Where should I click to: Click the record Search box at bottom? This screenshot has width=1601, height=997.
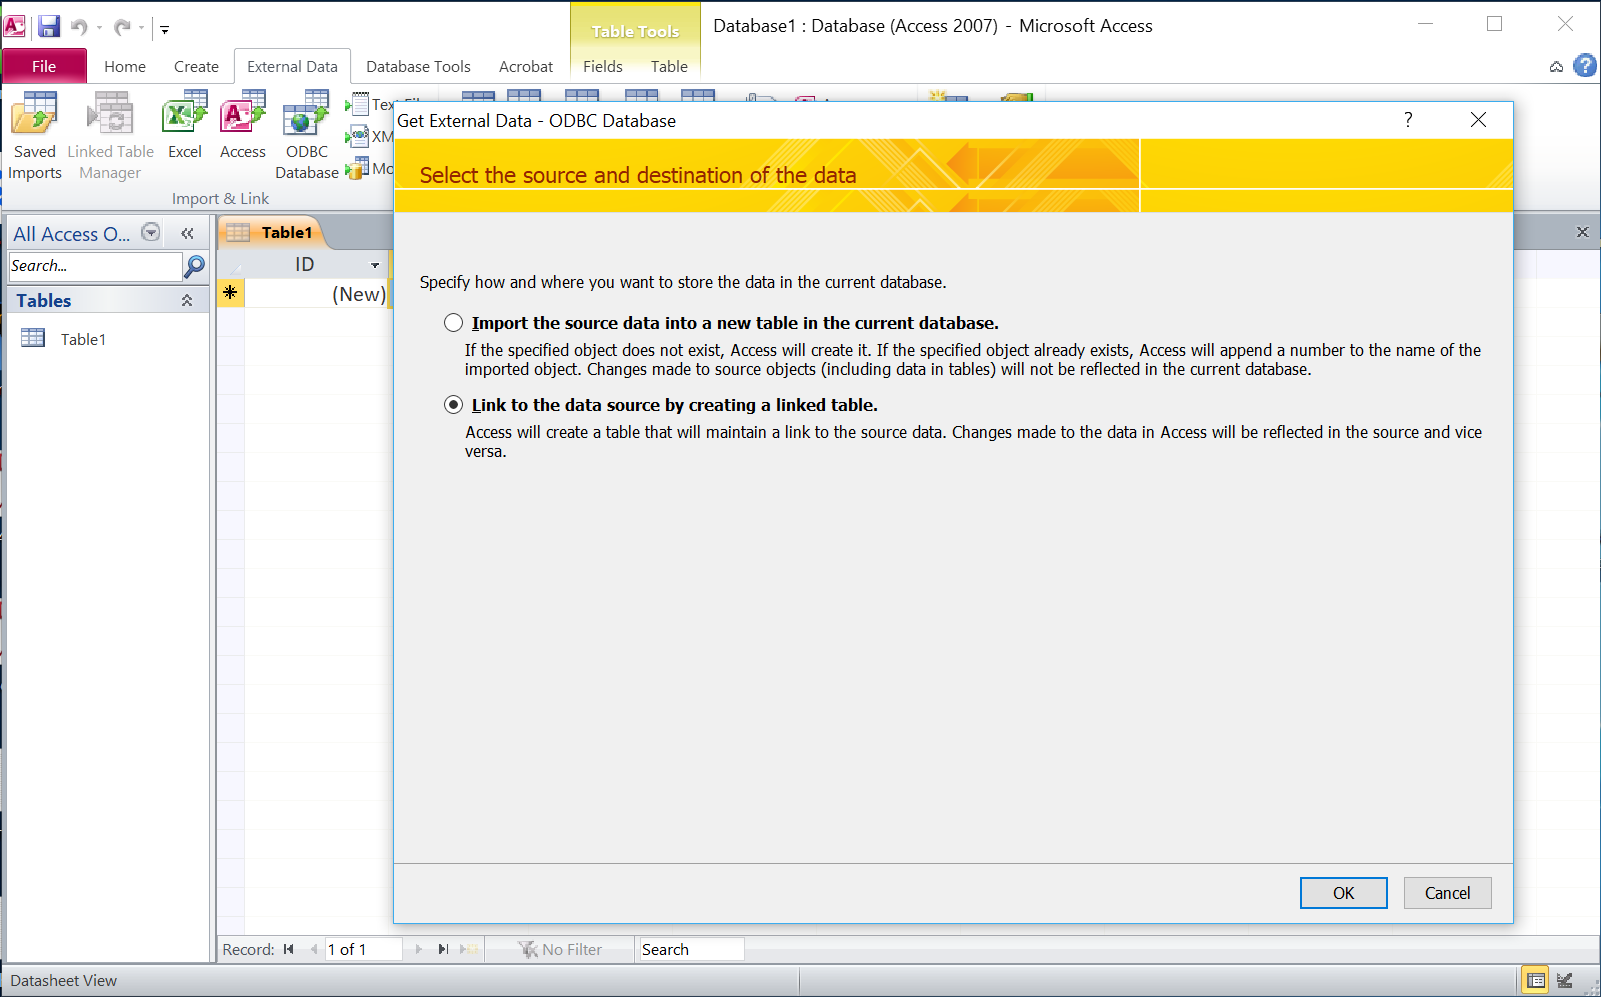coord(691,949)
